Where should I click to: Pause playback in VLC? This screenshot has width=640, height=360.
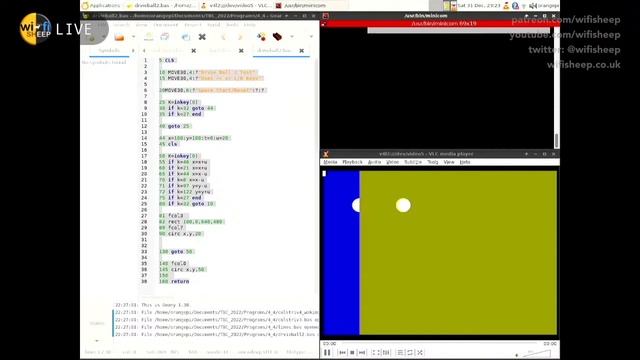click(327, 352)
